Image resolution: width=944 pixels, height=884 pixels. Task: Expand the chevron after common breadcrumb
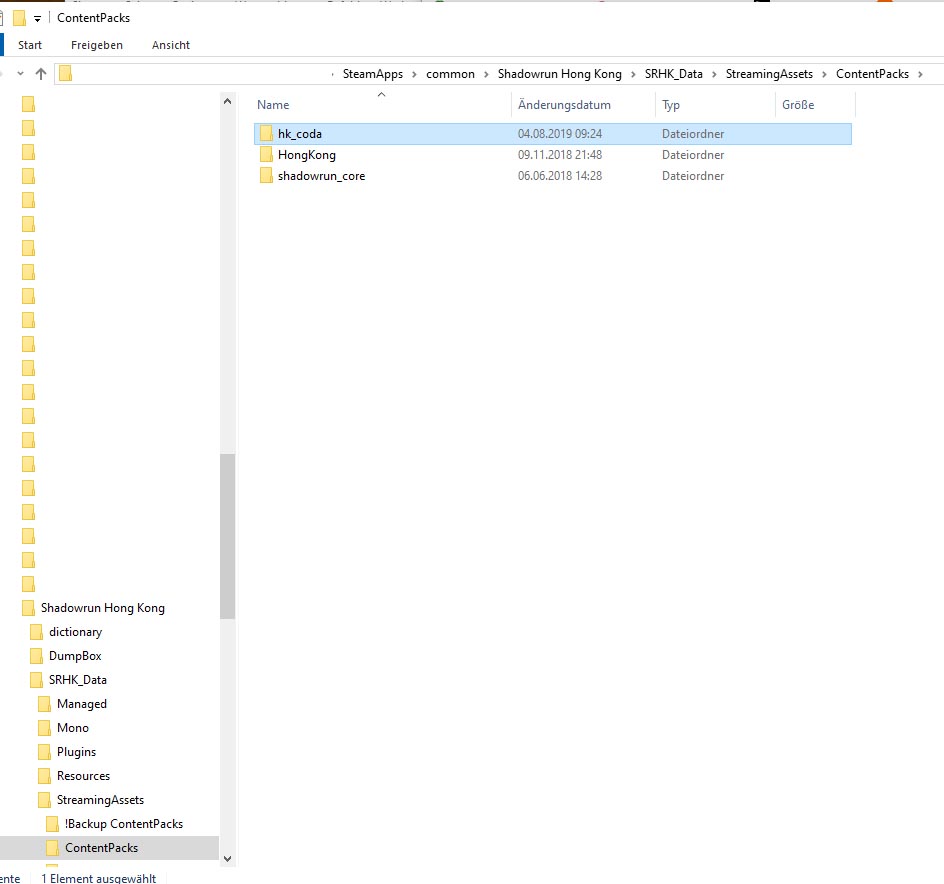(x=486, y=75)
